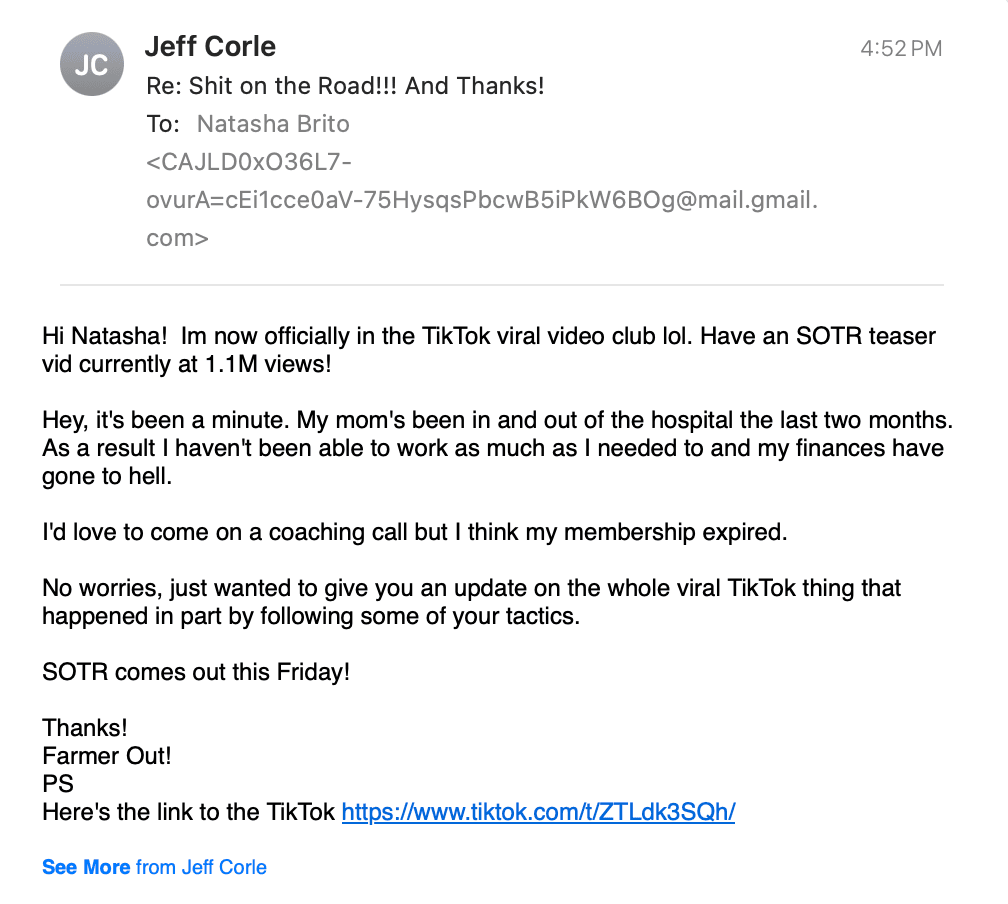Click the subject line Re: Shit on the Road

(345, 86)
